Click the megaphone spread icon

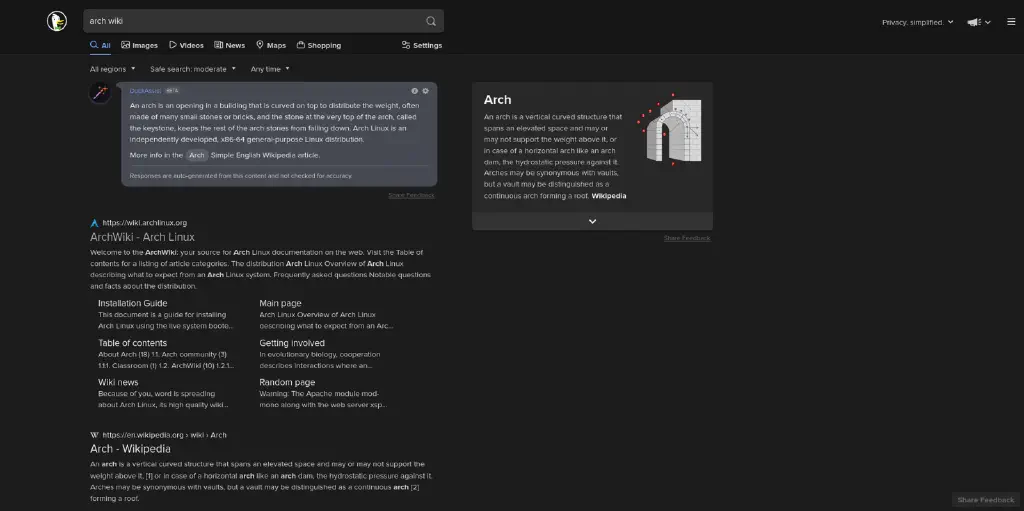click(x=974, y=22)
